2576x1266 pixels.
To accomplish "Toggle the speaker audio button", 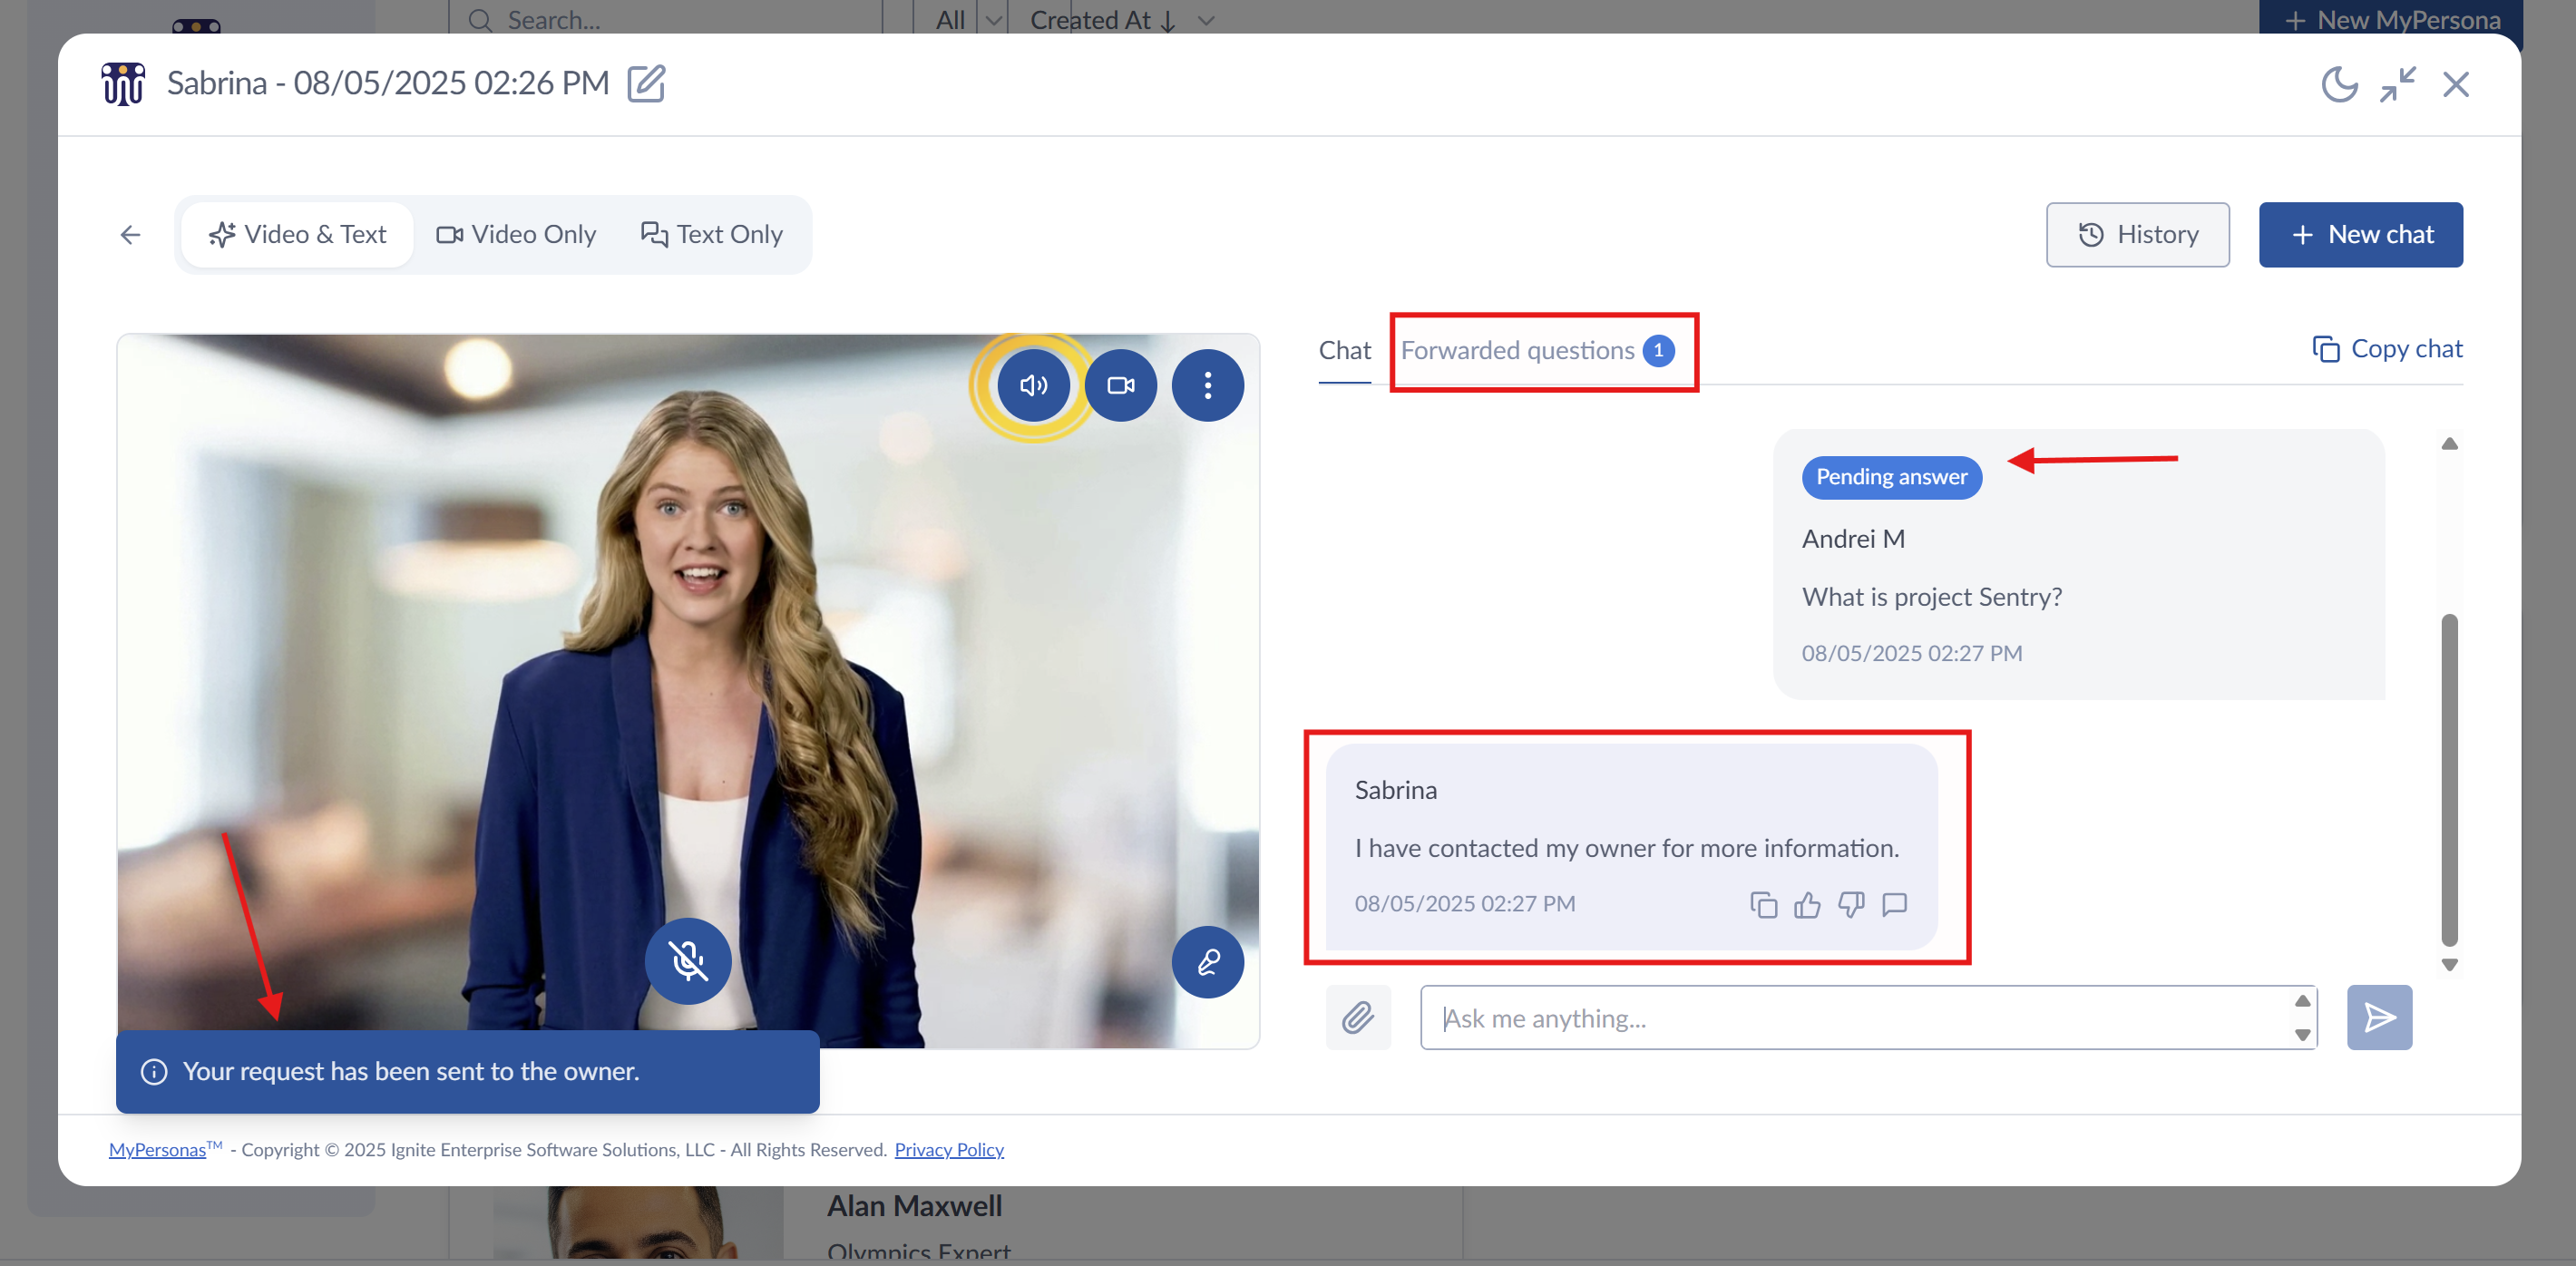I will 1034,385.
